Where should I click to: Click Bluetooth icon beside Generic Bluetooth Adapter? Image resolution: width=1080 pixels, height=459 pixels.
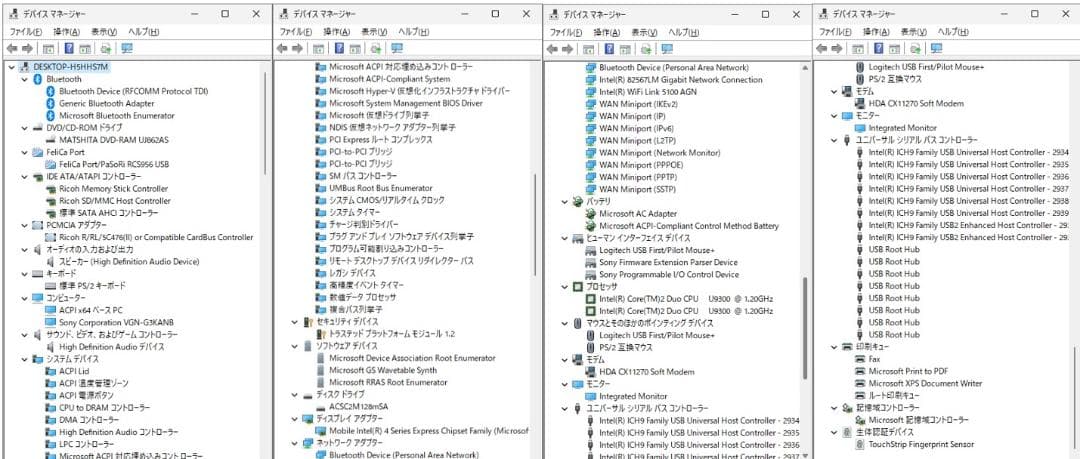pyautogui.click(x=50, y=103)
